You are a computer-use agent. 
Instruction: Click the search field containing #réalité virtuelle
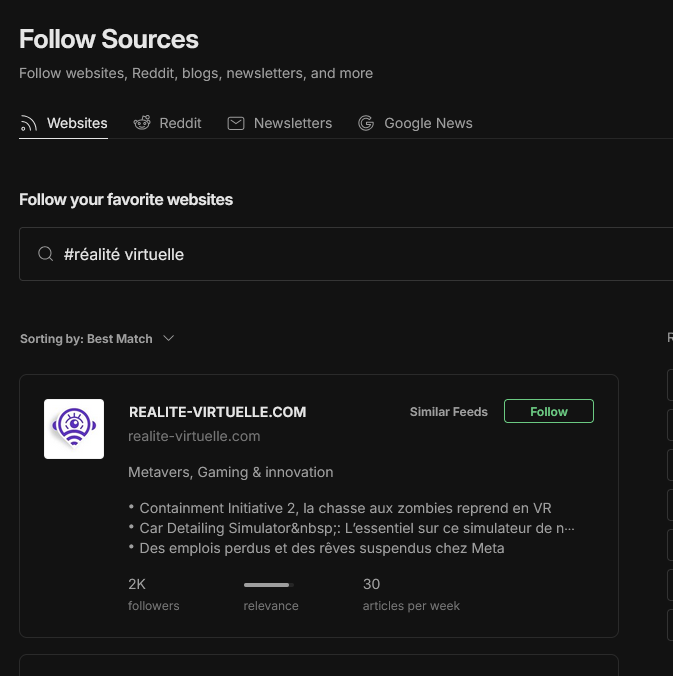pyautogui.click(x=346, y=254)
